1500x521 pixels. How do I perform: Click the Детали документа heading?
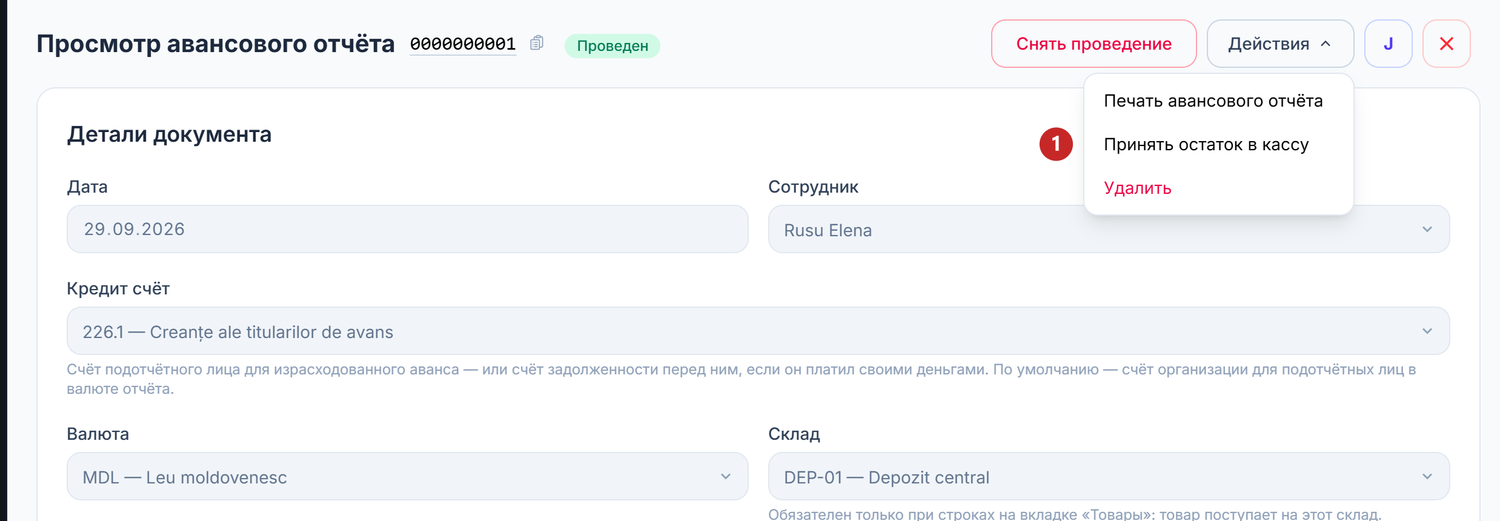[x=169, y=134]
